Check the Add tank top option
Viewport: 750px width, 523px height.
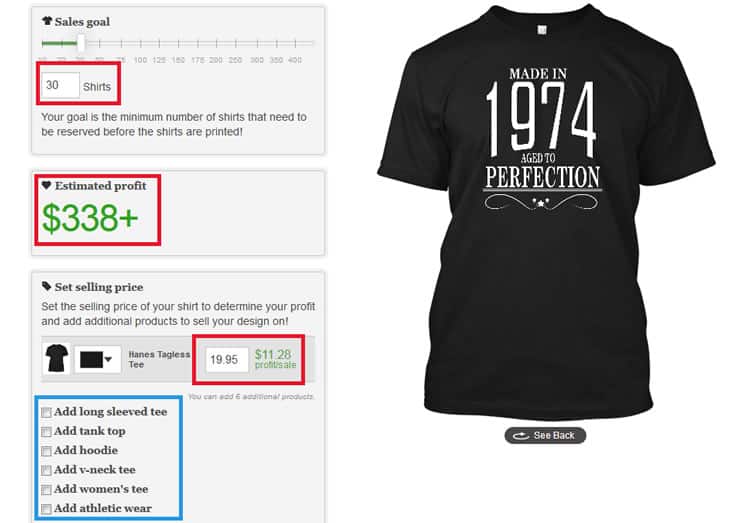pyautogui.click(x=46, y=432)
